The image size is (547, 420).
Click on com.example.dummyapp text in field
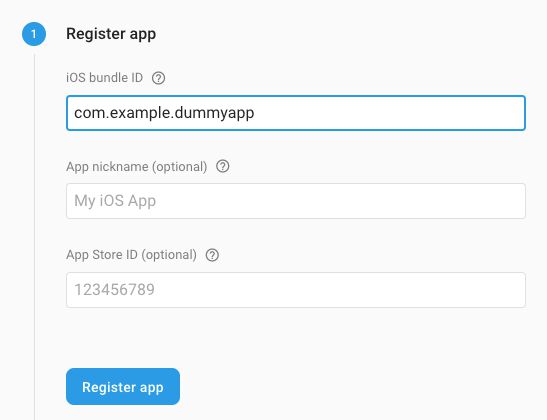click(164, 113)
